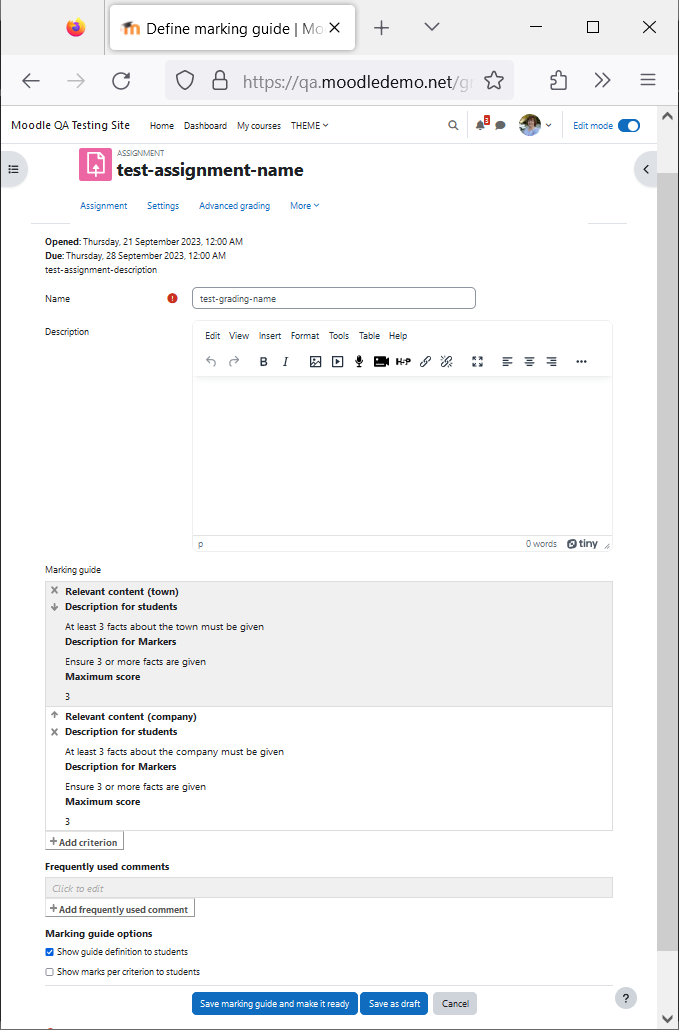Delete the Relevant content (town) criterion
This screenshot has width=679, height=1030.
point(55,591)
